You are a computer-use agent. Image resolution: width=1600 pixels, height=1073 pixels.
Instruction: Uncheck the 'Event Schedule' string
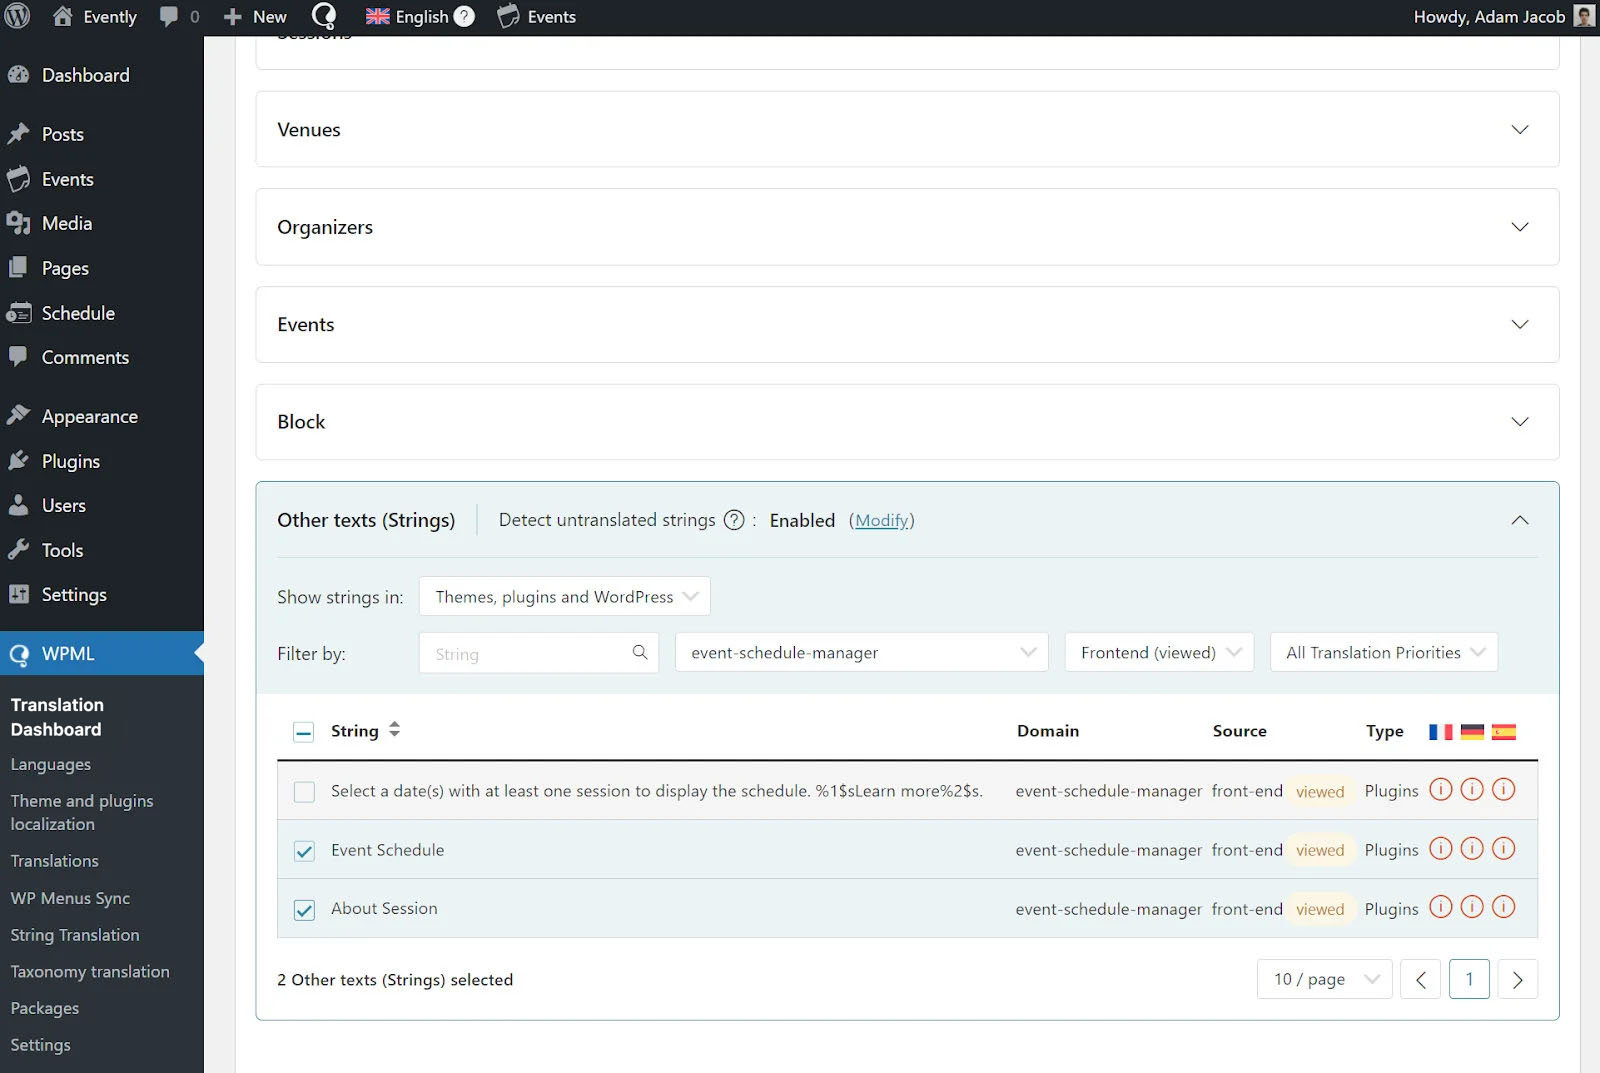pos(304,851)
